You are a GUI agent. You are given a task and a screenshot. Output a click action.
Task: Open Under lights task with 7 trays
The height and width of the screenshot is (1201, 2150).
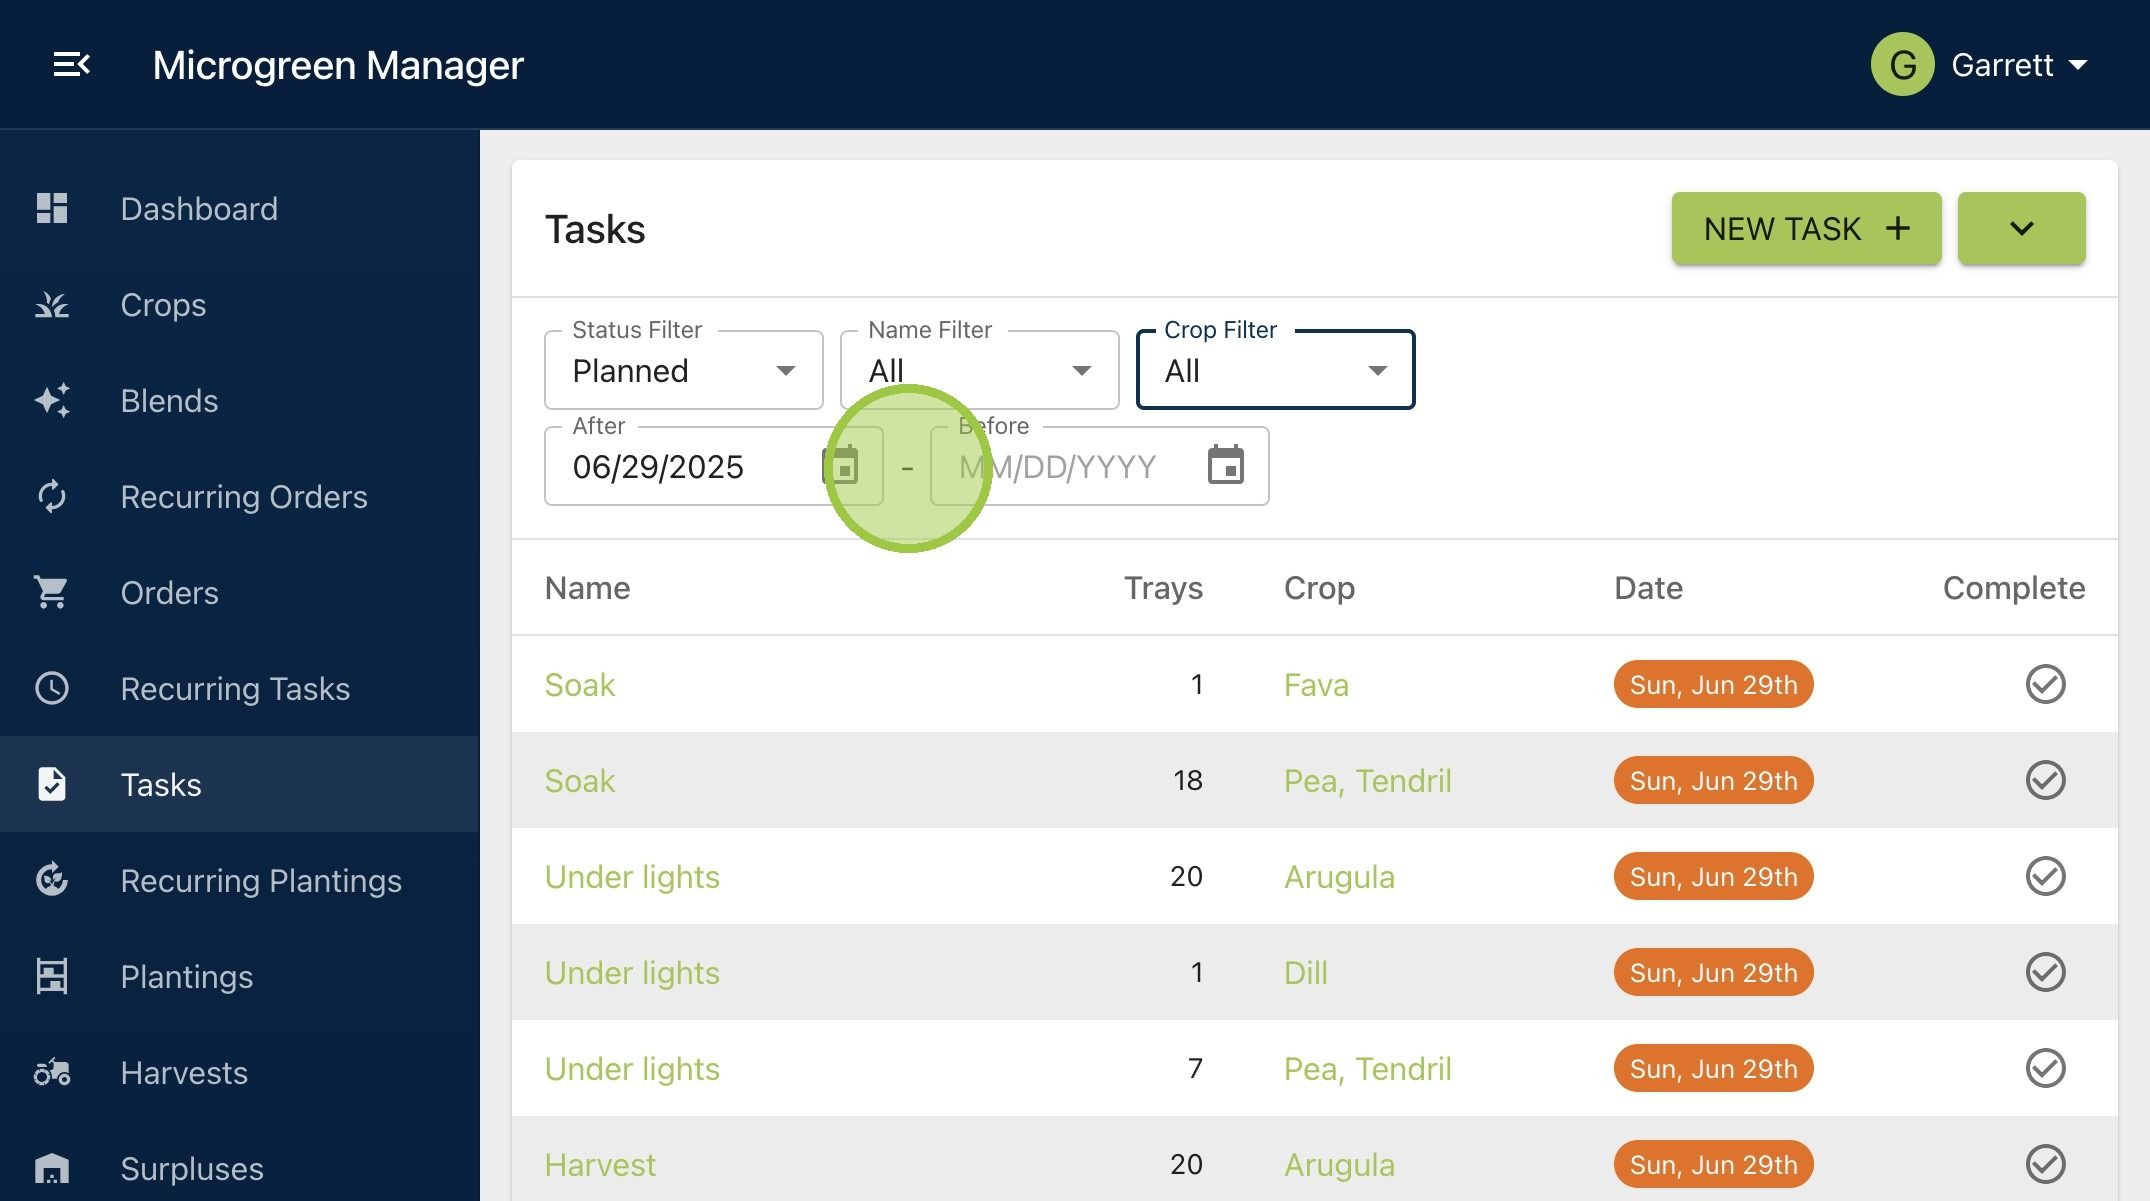click(632, 1068)
